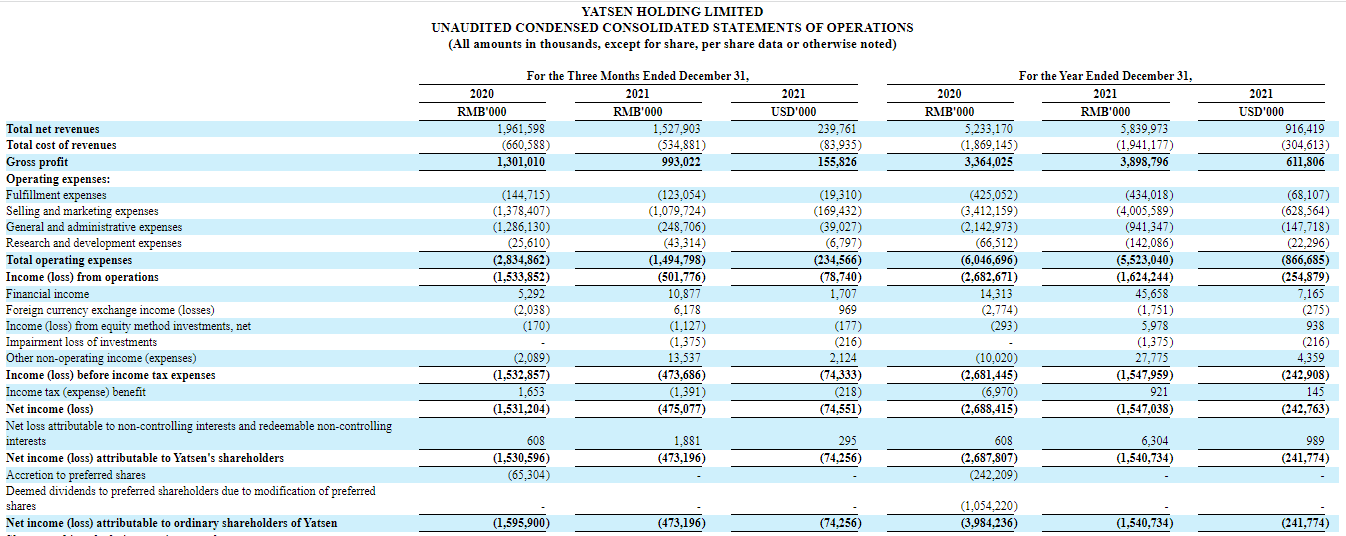The image size is (1346, 536).
Task: Click the 'Total operating expenses' label
Action: [x=68, y=260]
